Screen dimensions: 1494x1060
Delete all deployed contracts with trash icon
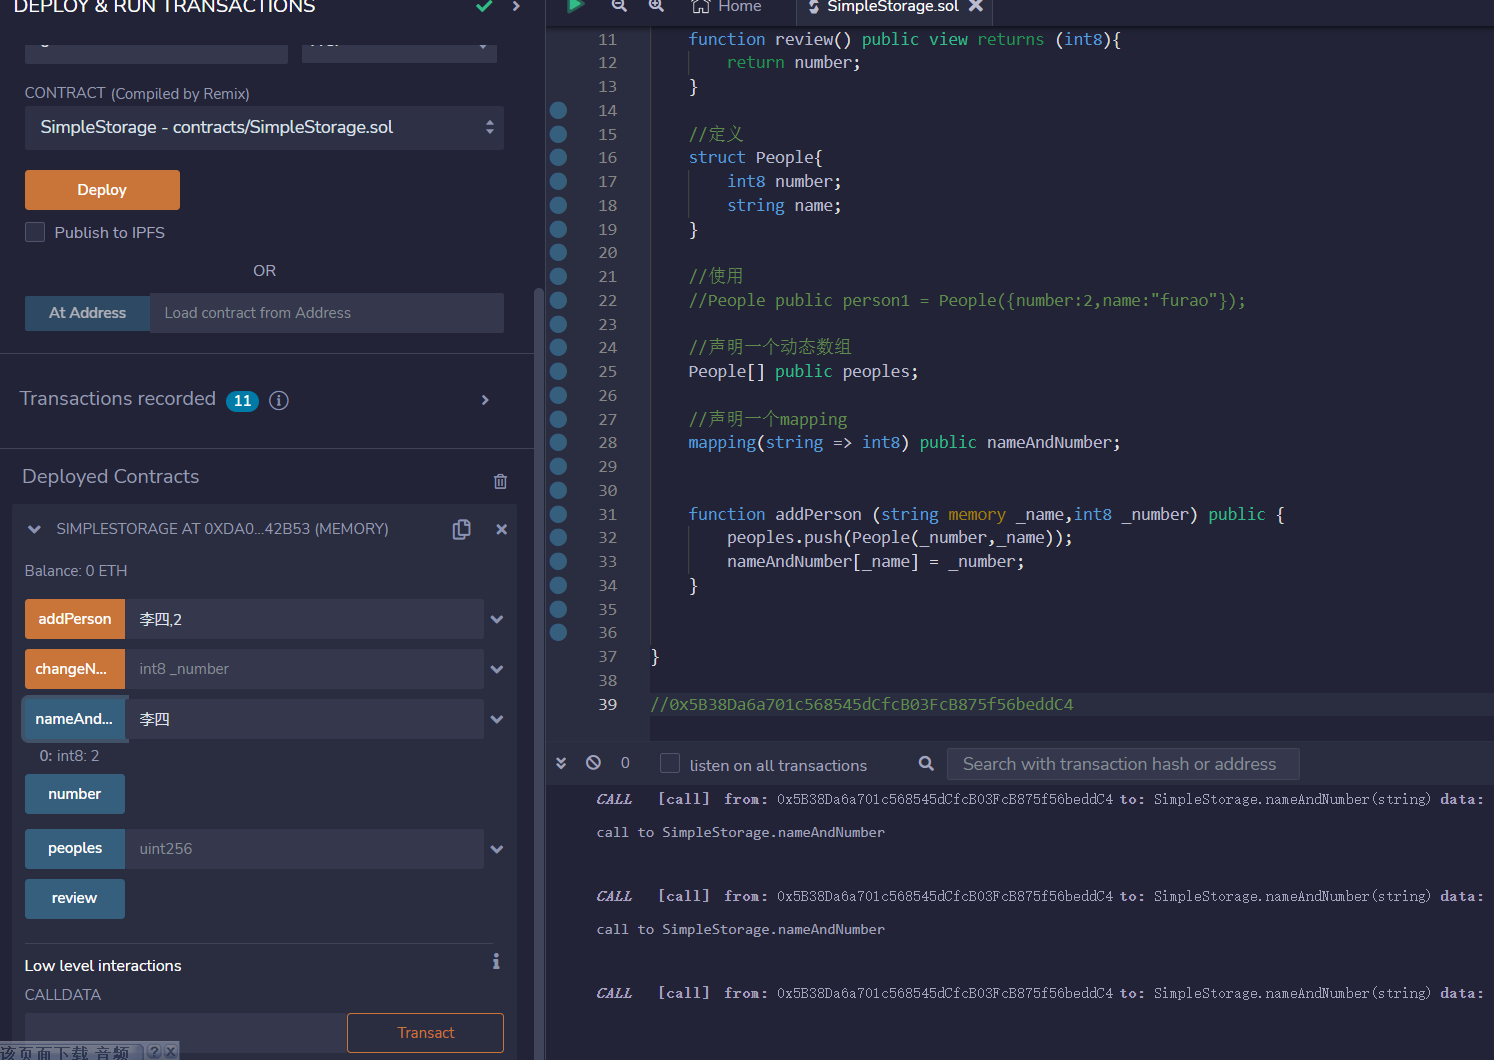[500, 481]
